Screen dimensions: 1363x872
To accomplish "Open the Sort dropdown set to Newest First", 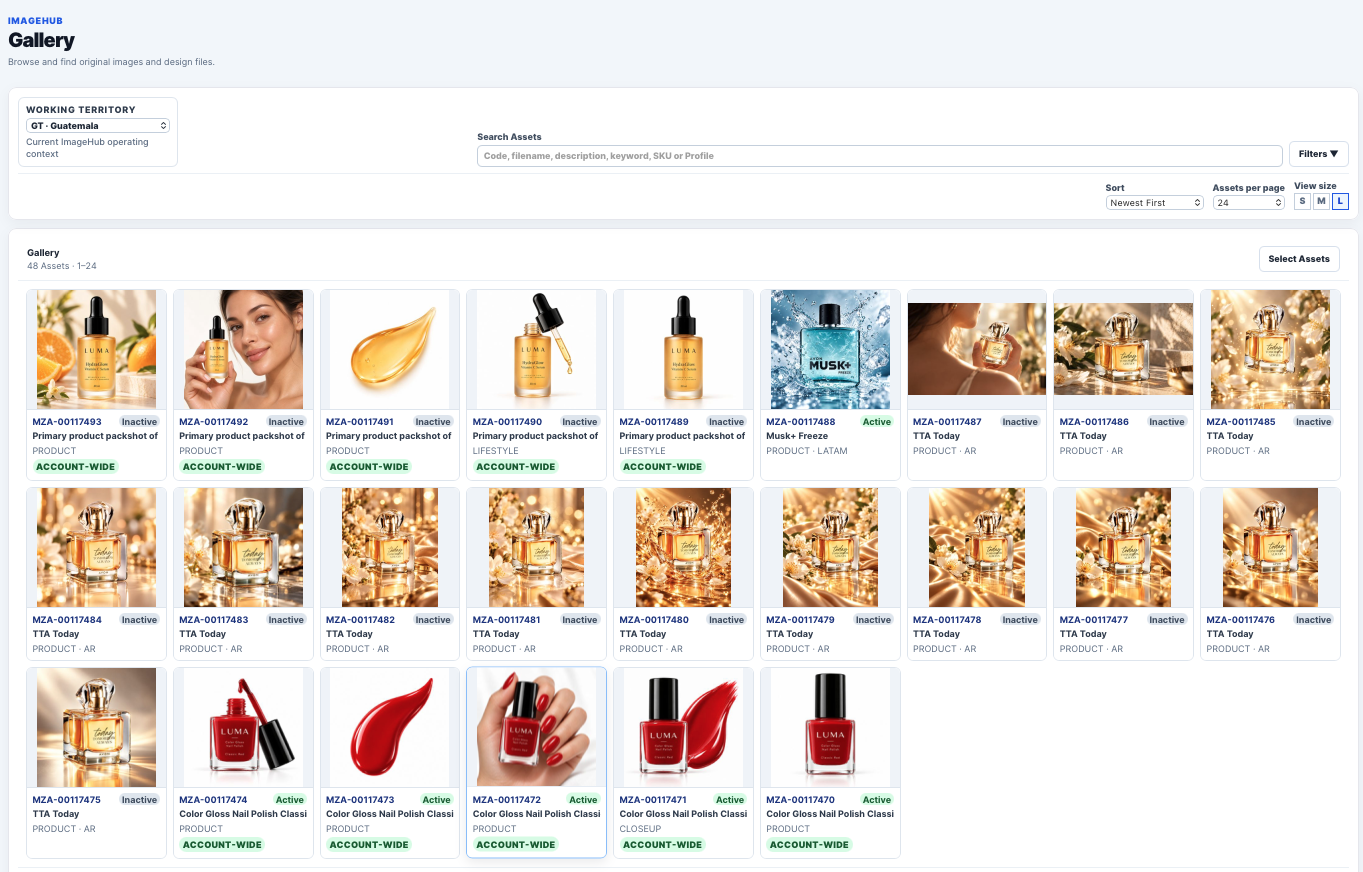I will [1154, 203].
